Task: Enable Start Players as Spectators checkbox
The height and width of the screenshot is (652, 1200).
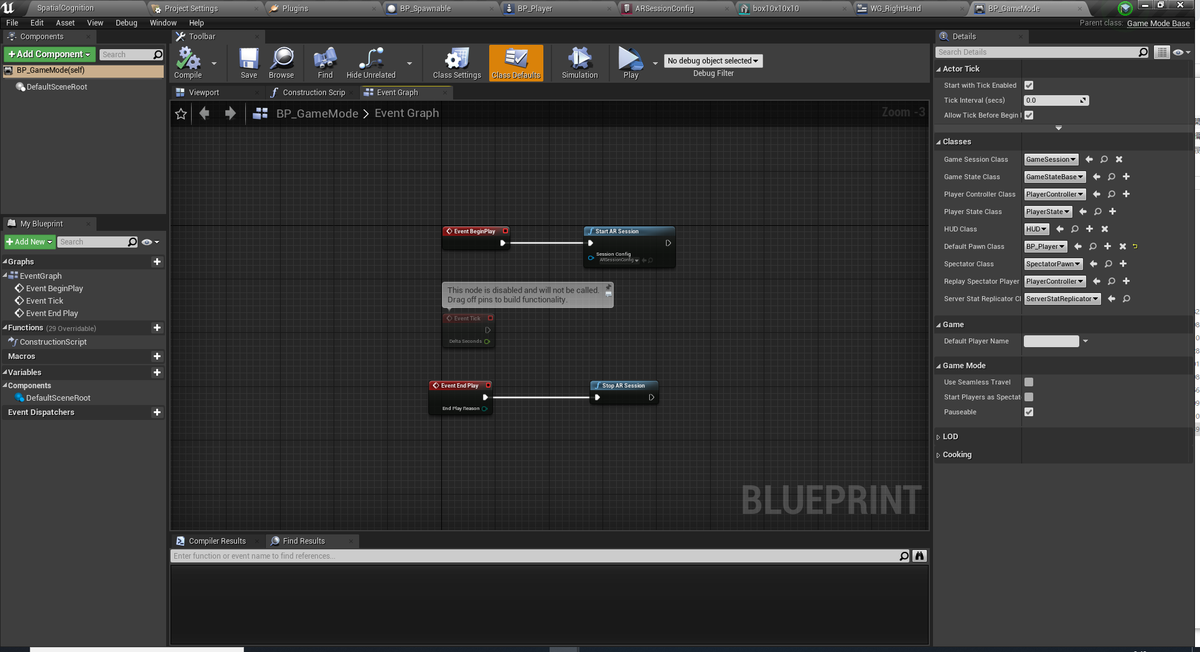Action: [x=1029, y=397]
